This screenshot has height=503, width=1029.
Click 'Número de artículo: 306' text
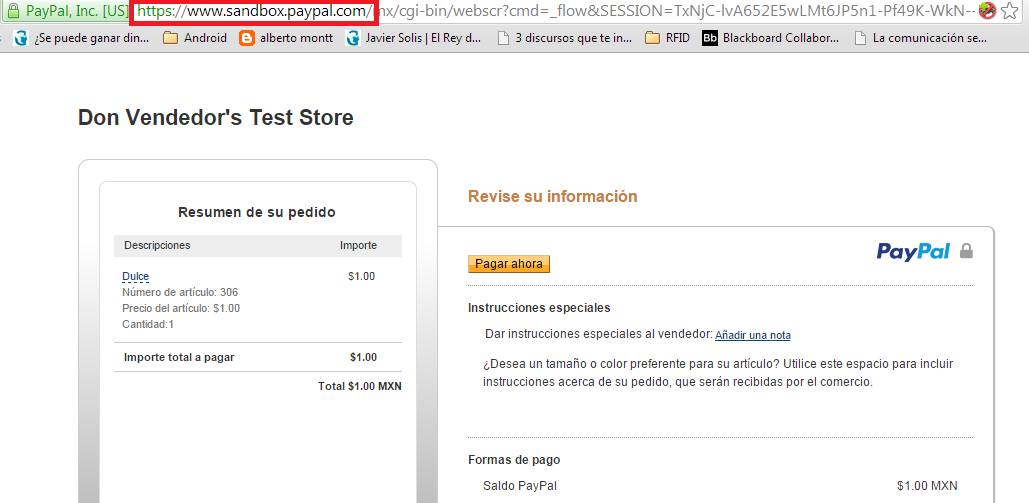[180, 292]
